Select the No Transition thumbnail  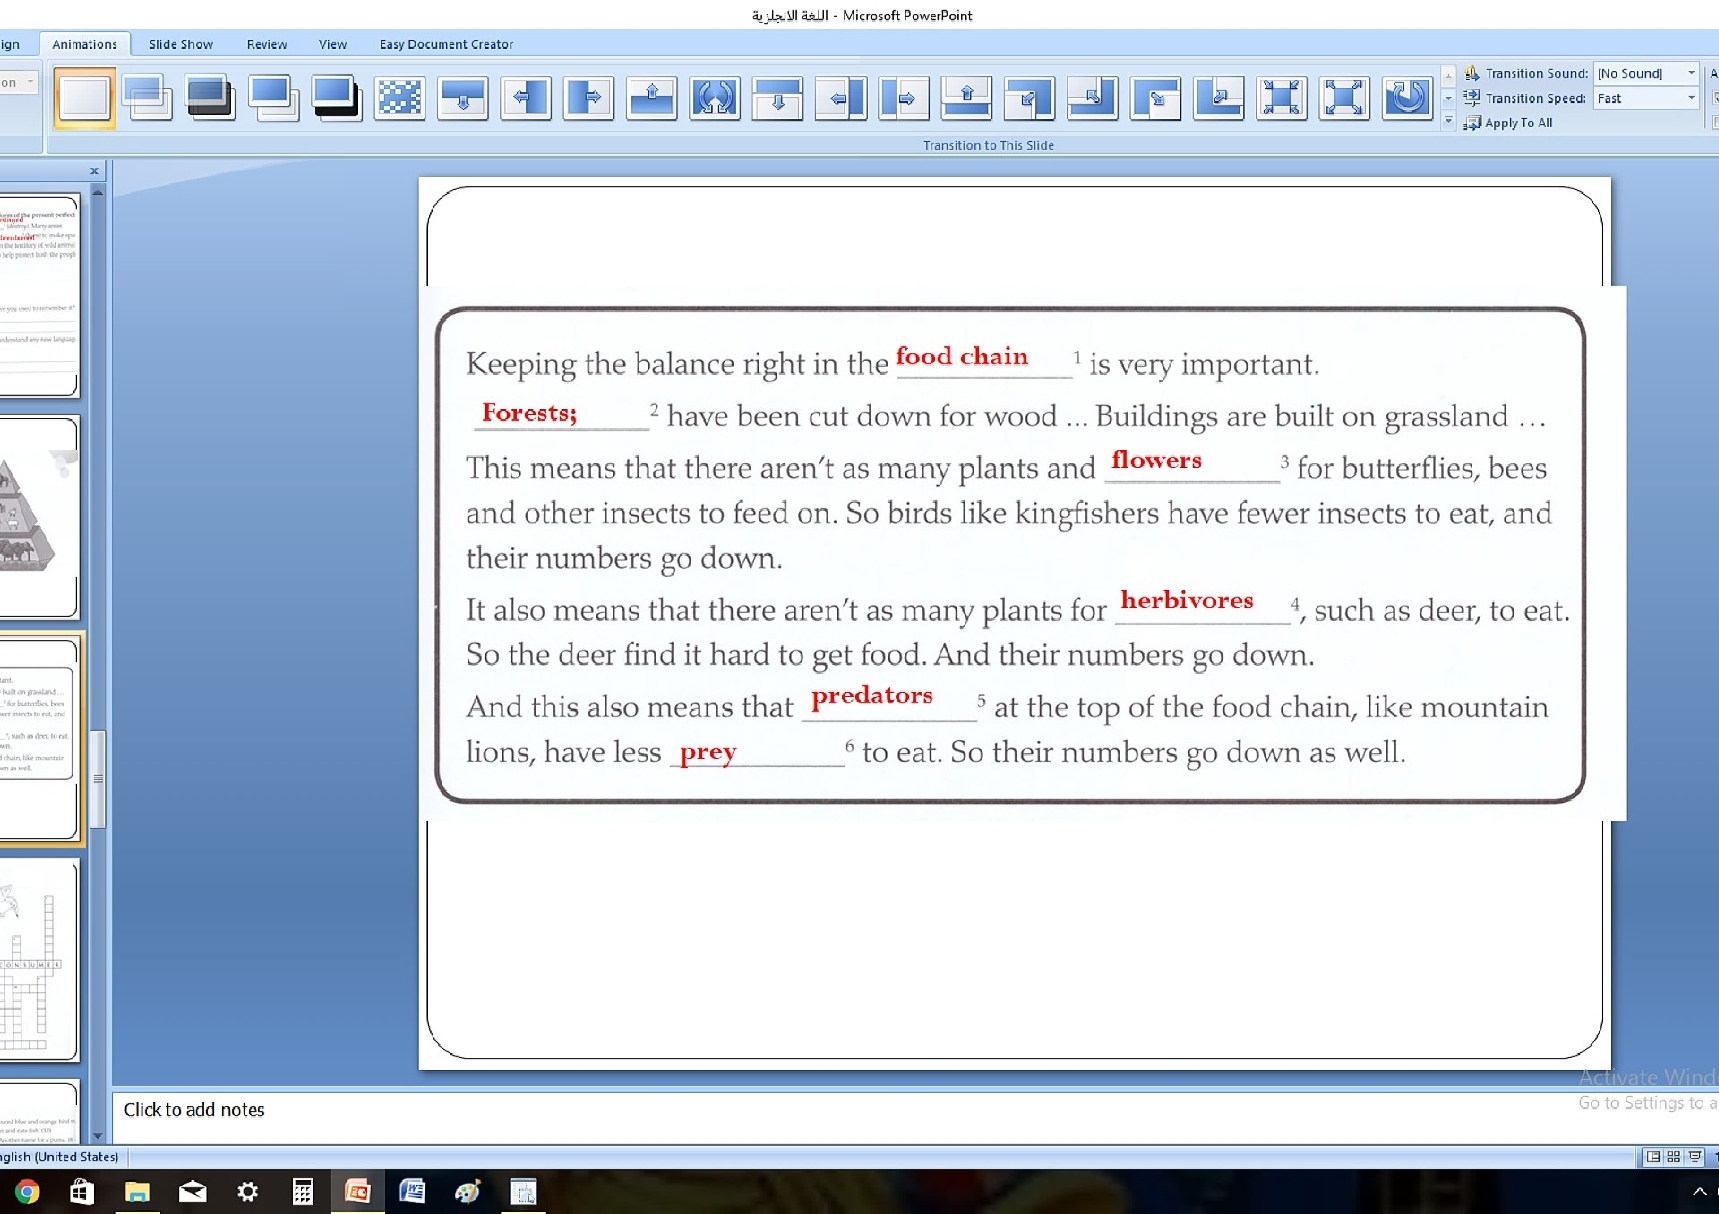[84, 98]
